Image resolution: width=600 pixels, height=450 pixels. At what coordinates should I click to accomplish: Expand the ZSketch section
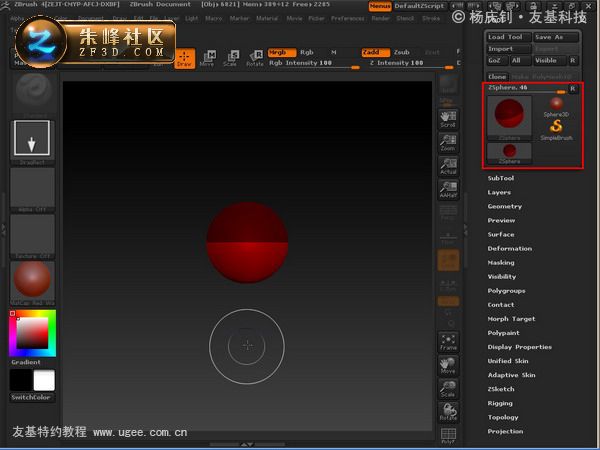(501, 389)
